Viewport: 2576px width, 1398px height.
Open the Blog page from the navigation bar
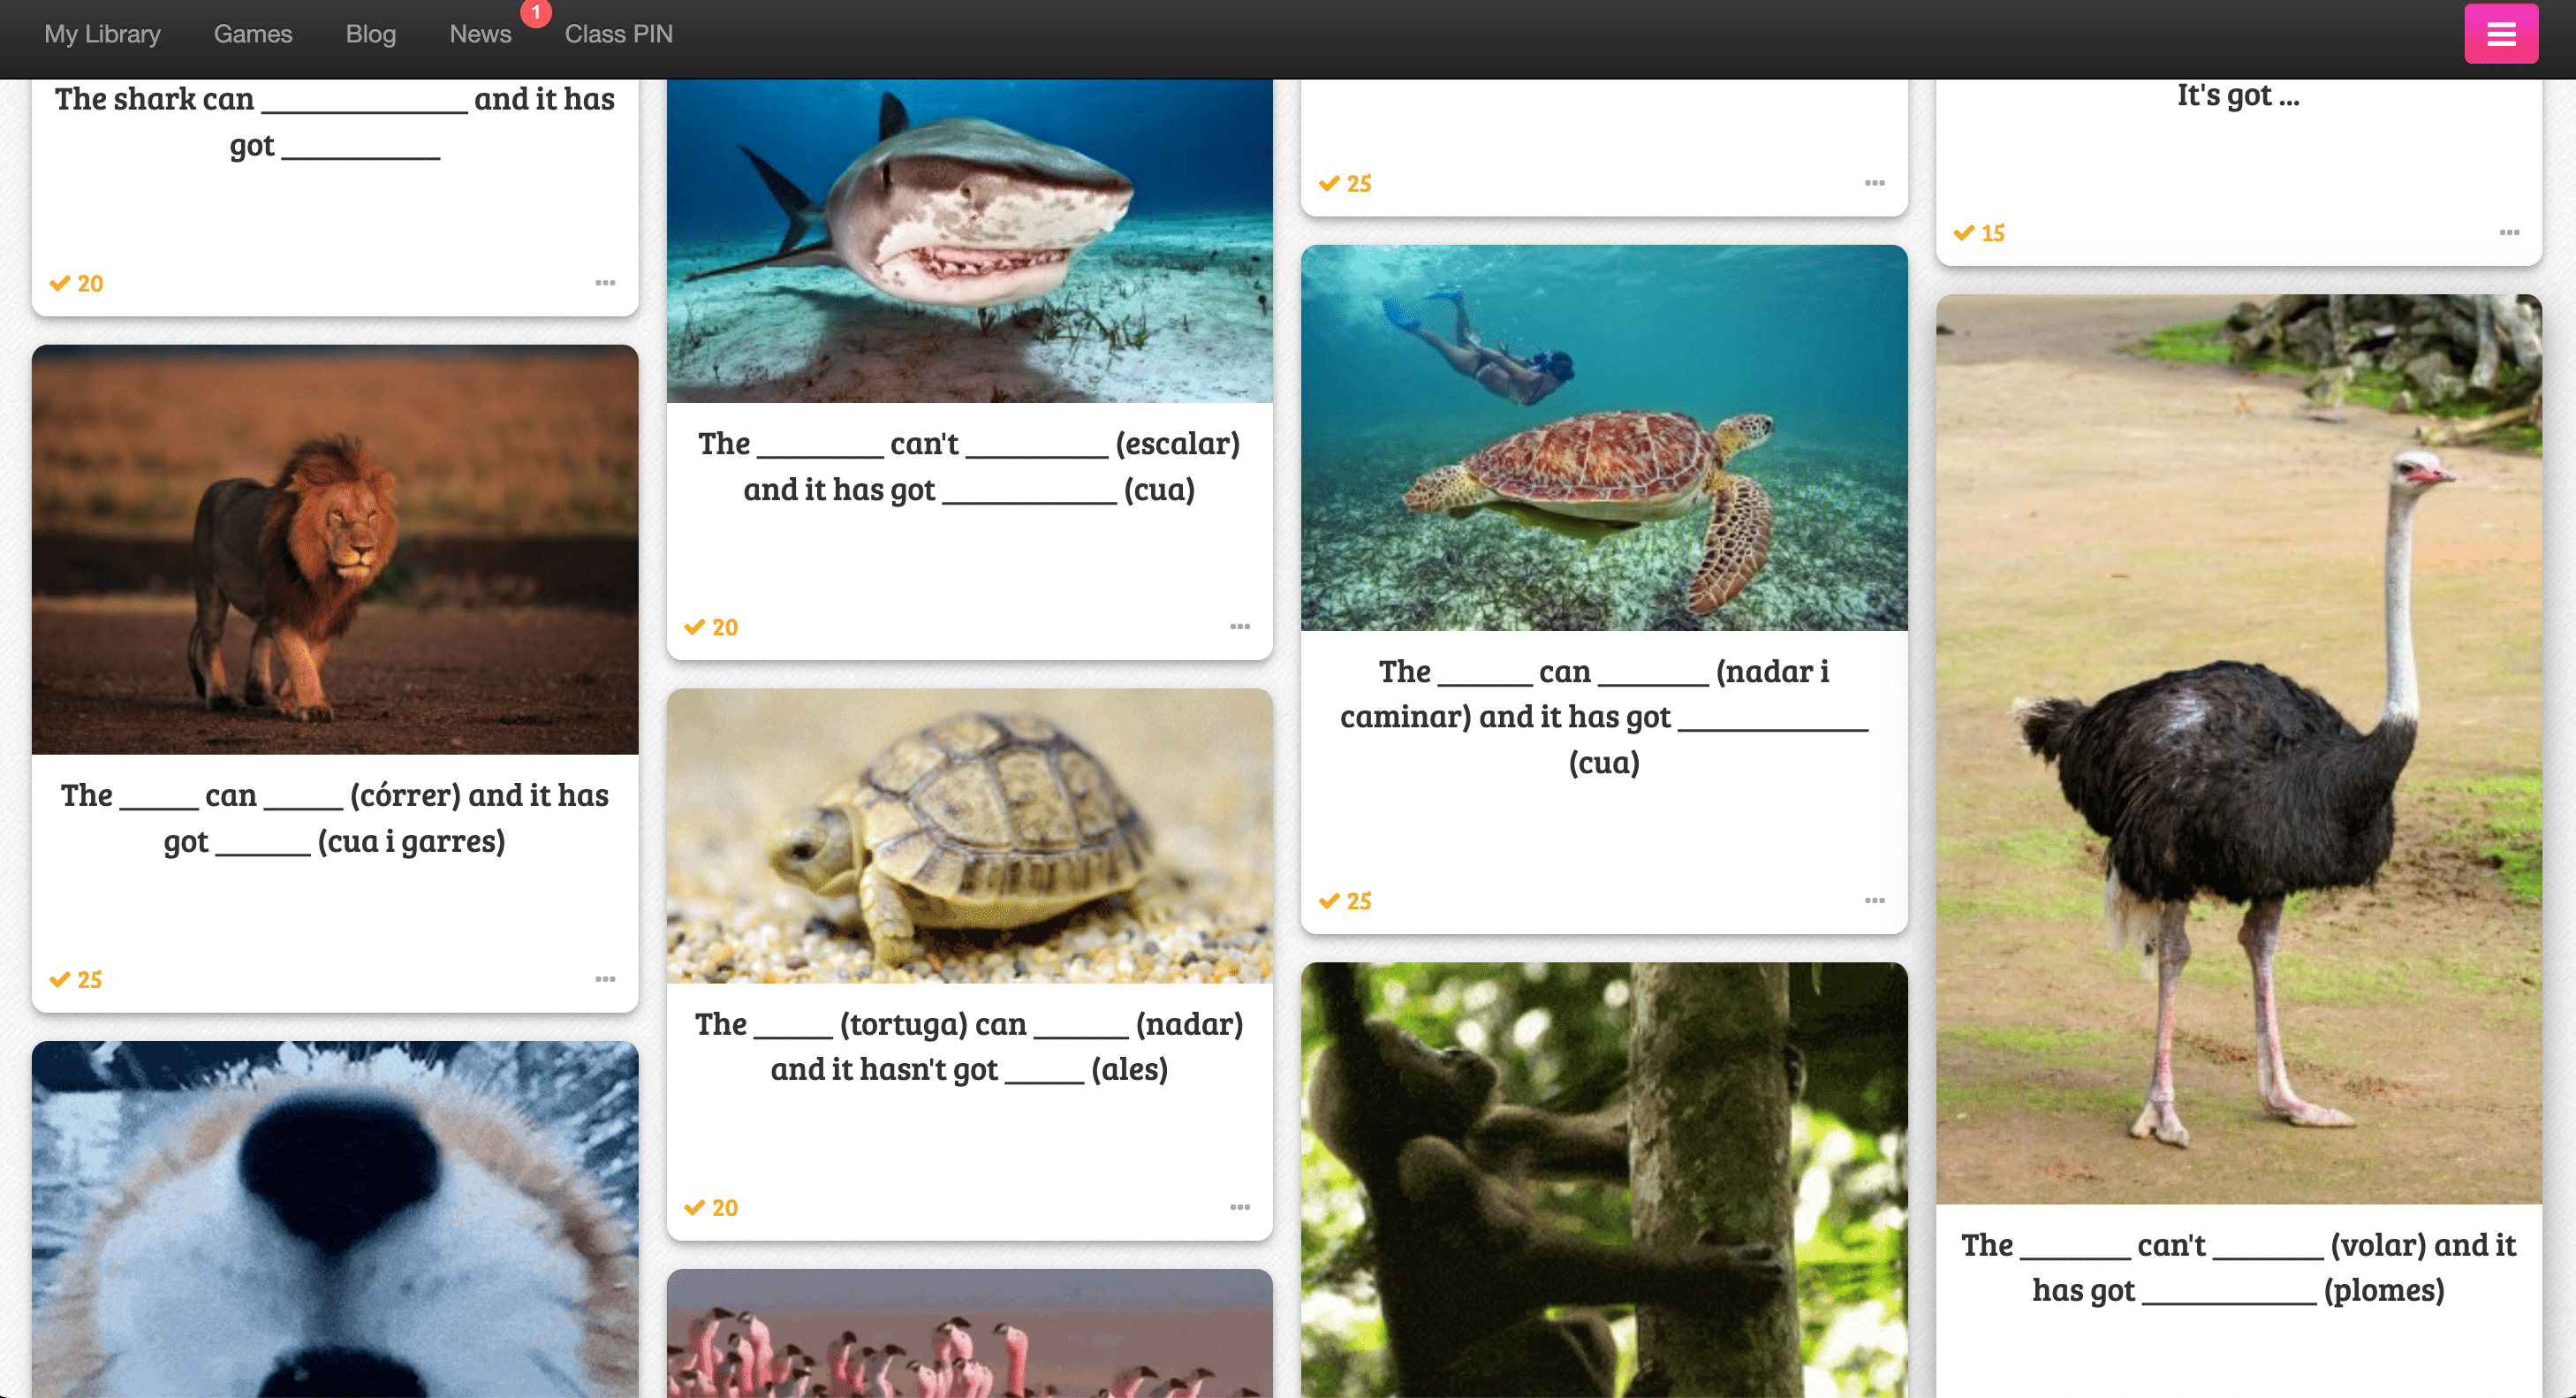tap(371, 34)
